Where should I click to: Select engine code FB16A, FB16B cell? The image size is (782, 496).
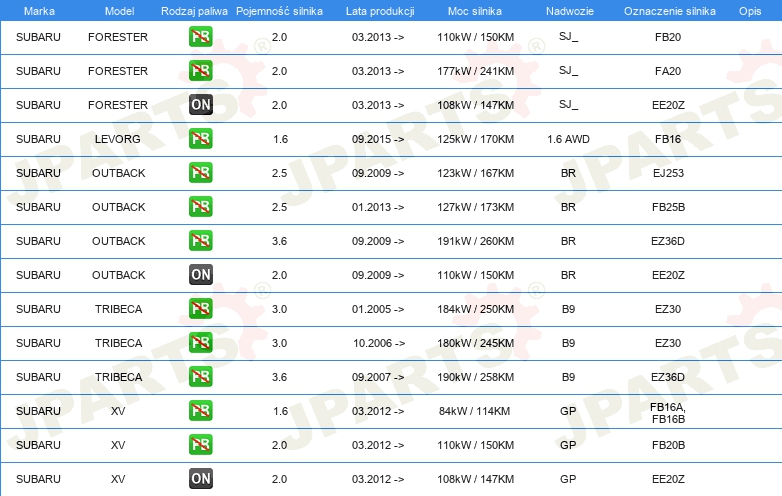pos(668,413)
